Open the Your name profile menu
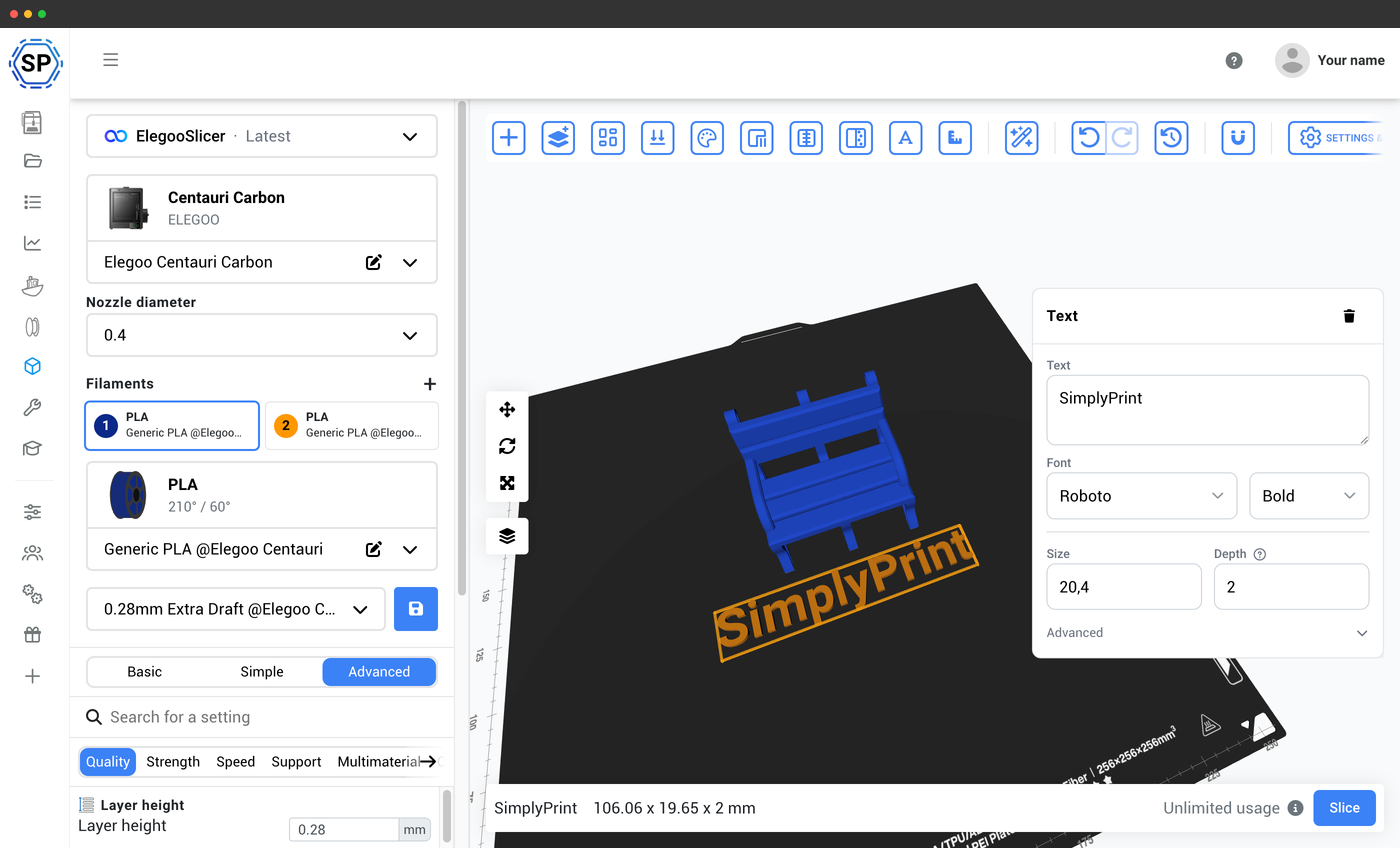 [x=1330, y=60]
